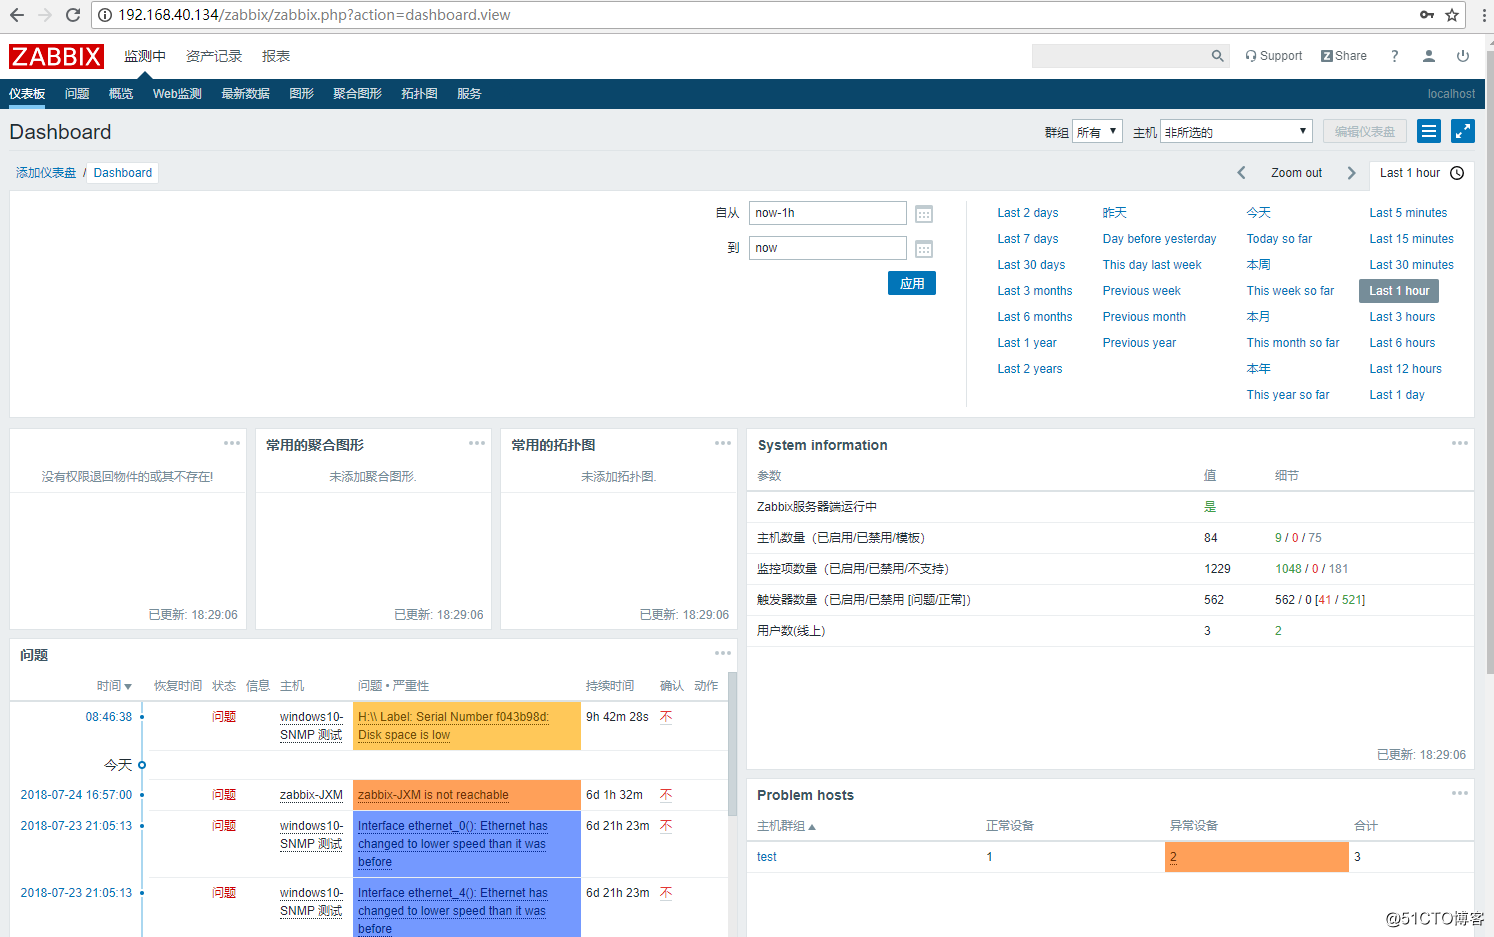
Task: Click the saved password key icon
Action: pos(1427,15)
